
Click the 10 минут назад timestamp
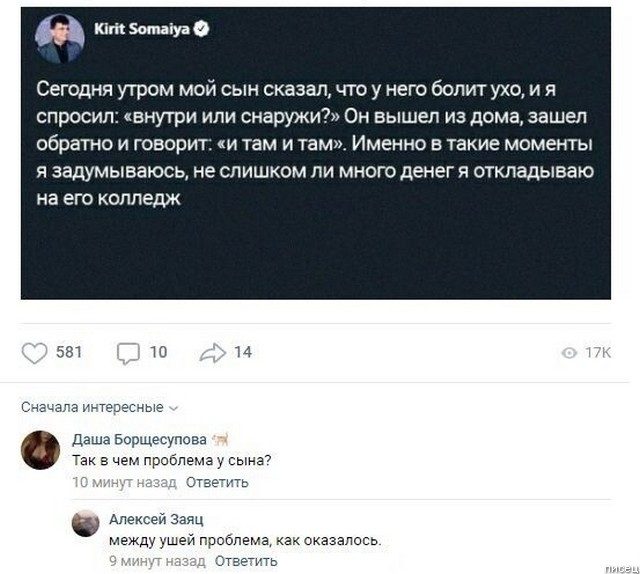click(x=126, y=482)
